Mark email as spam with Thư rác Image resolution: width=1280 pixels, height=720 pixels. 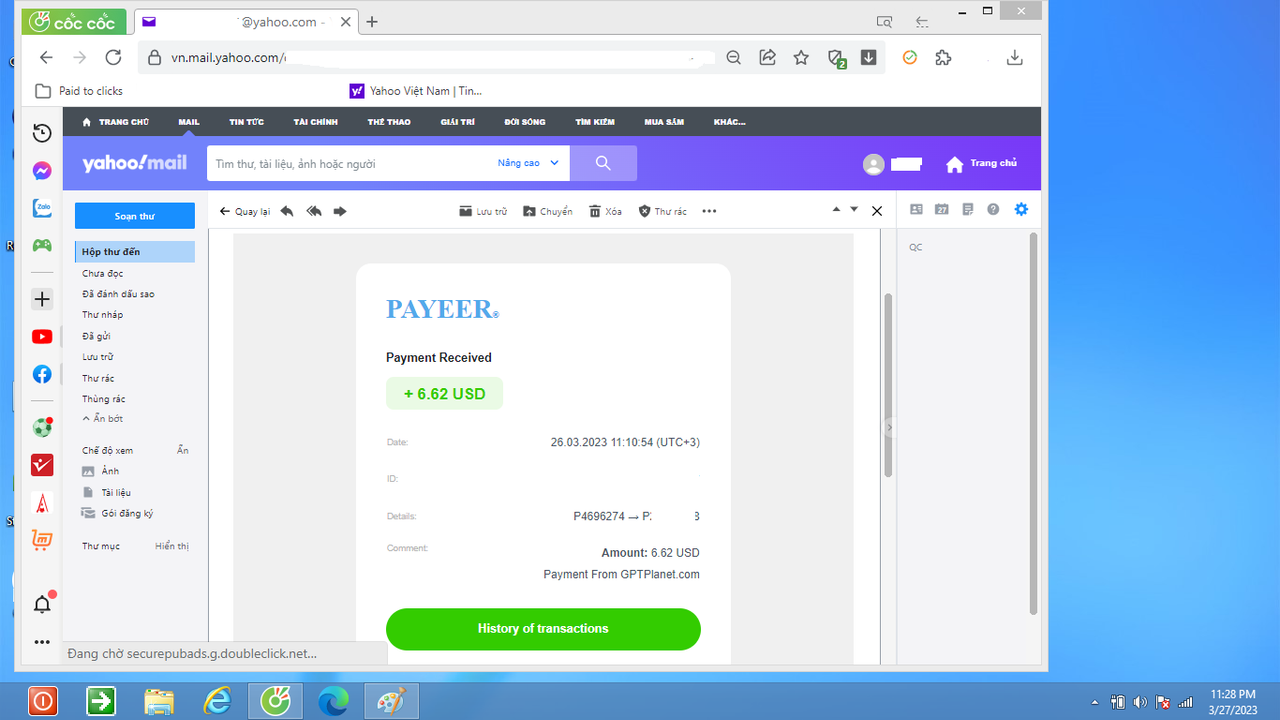(663, 211)
